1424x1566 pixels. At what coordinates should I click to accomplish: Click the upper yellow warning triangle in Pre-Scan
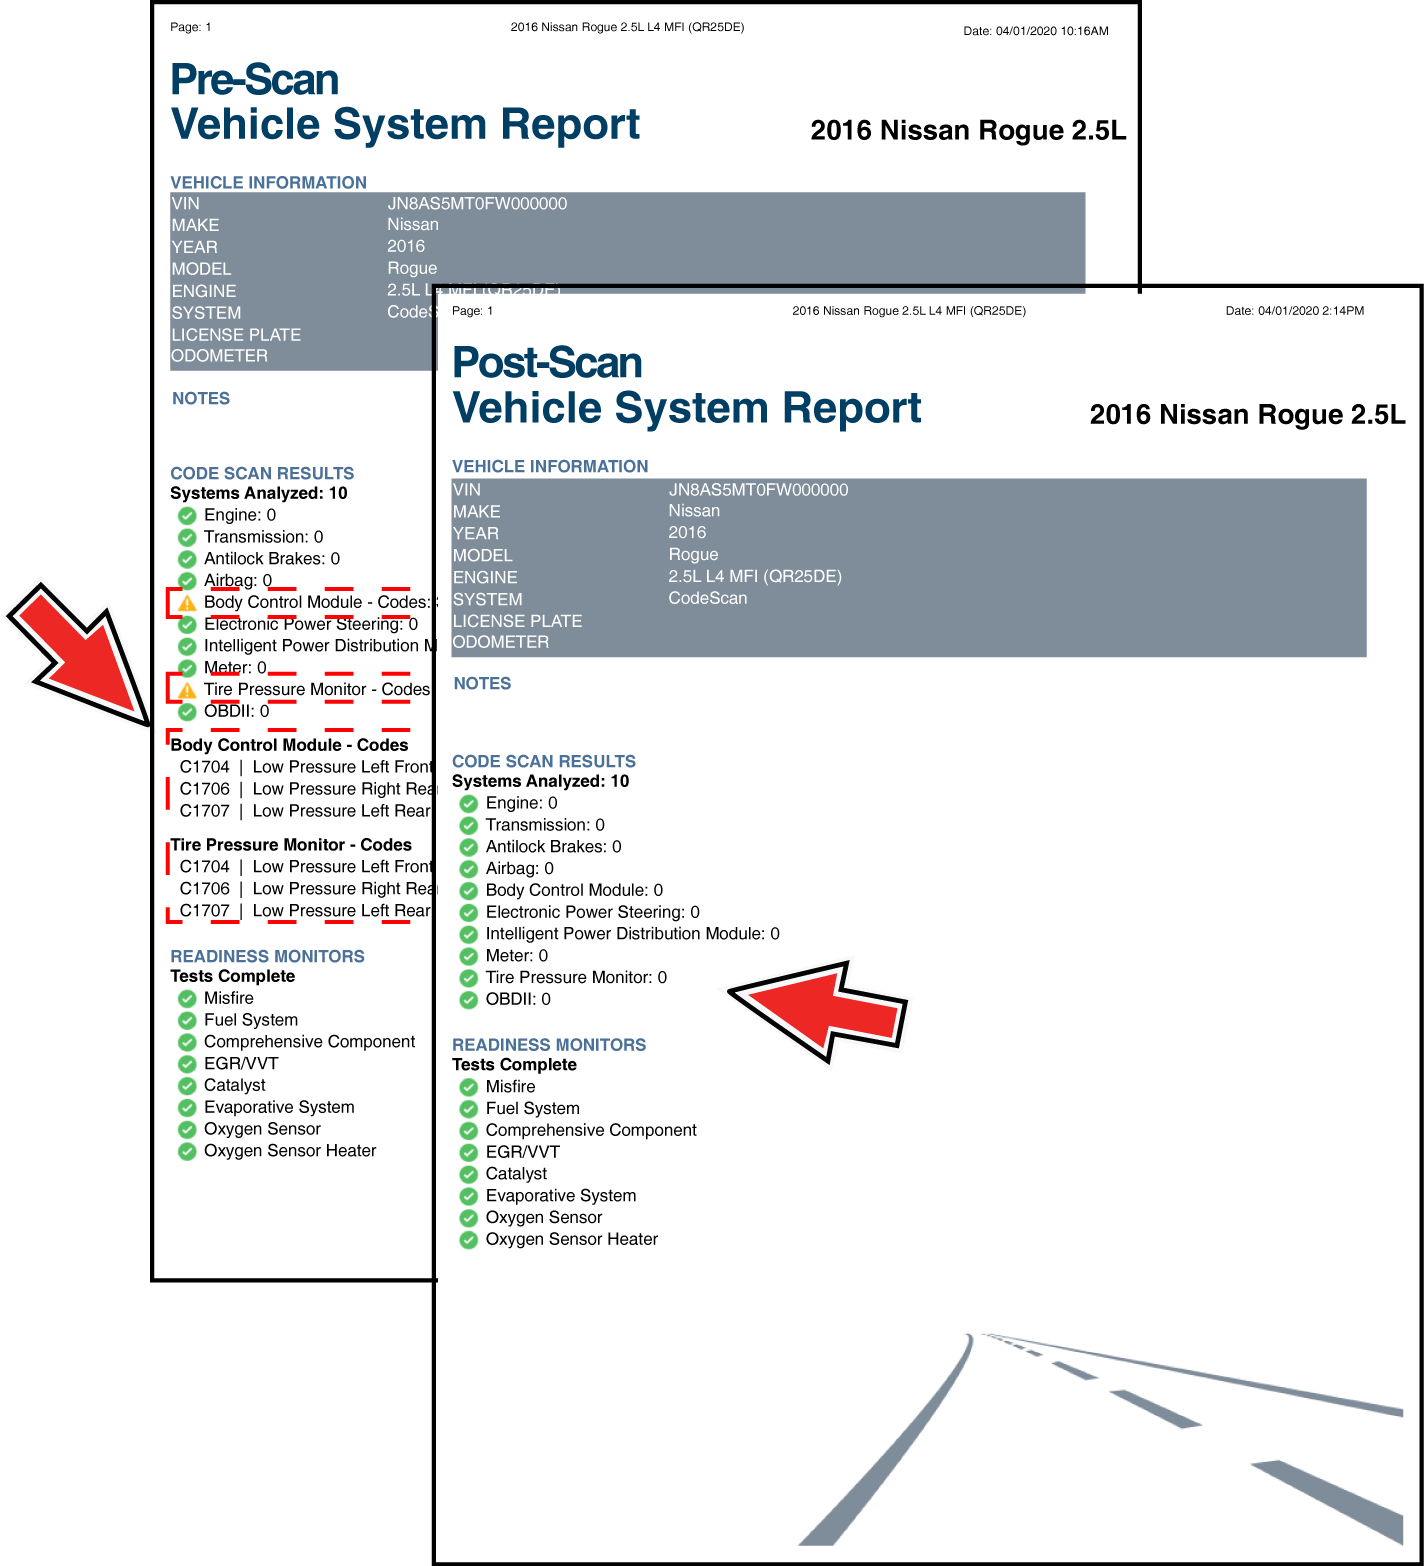pyautogui.click(x=187, y=603)
